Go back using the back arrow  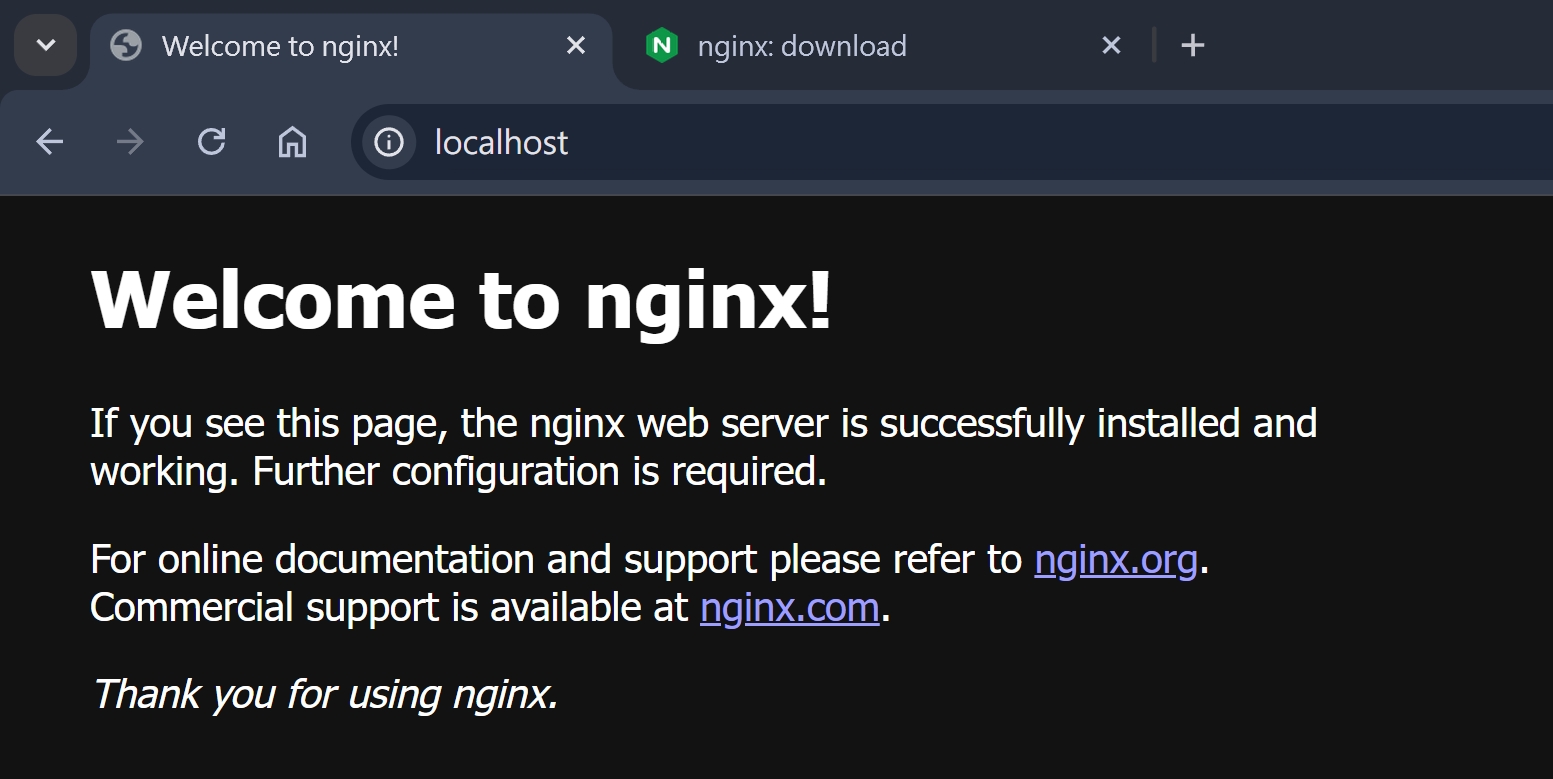coord(50,142)
